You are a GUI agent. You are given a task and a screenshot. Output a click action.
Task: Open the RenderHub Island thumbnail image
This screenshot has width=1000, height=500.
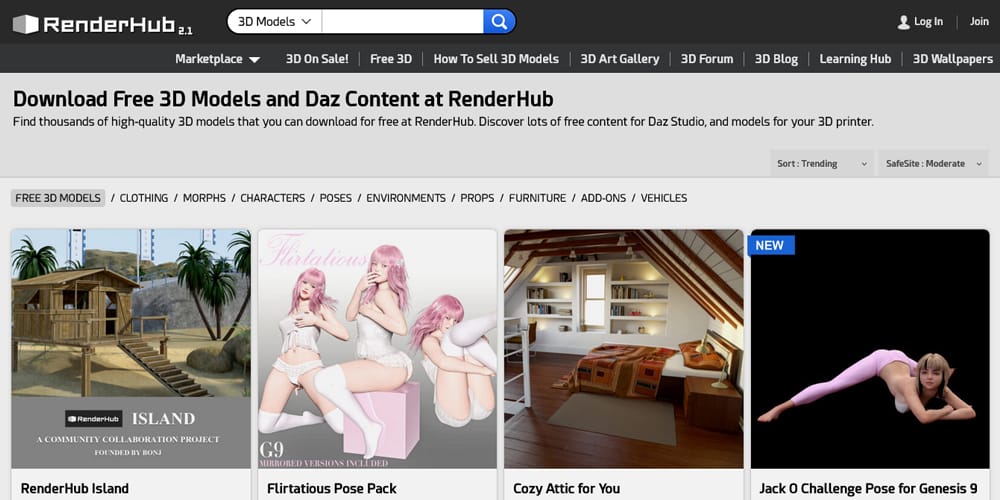click(x=131, y=349)
